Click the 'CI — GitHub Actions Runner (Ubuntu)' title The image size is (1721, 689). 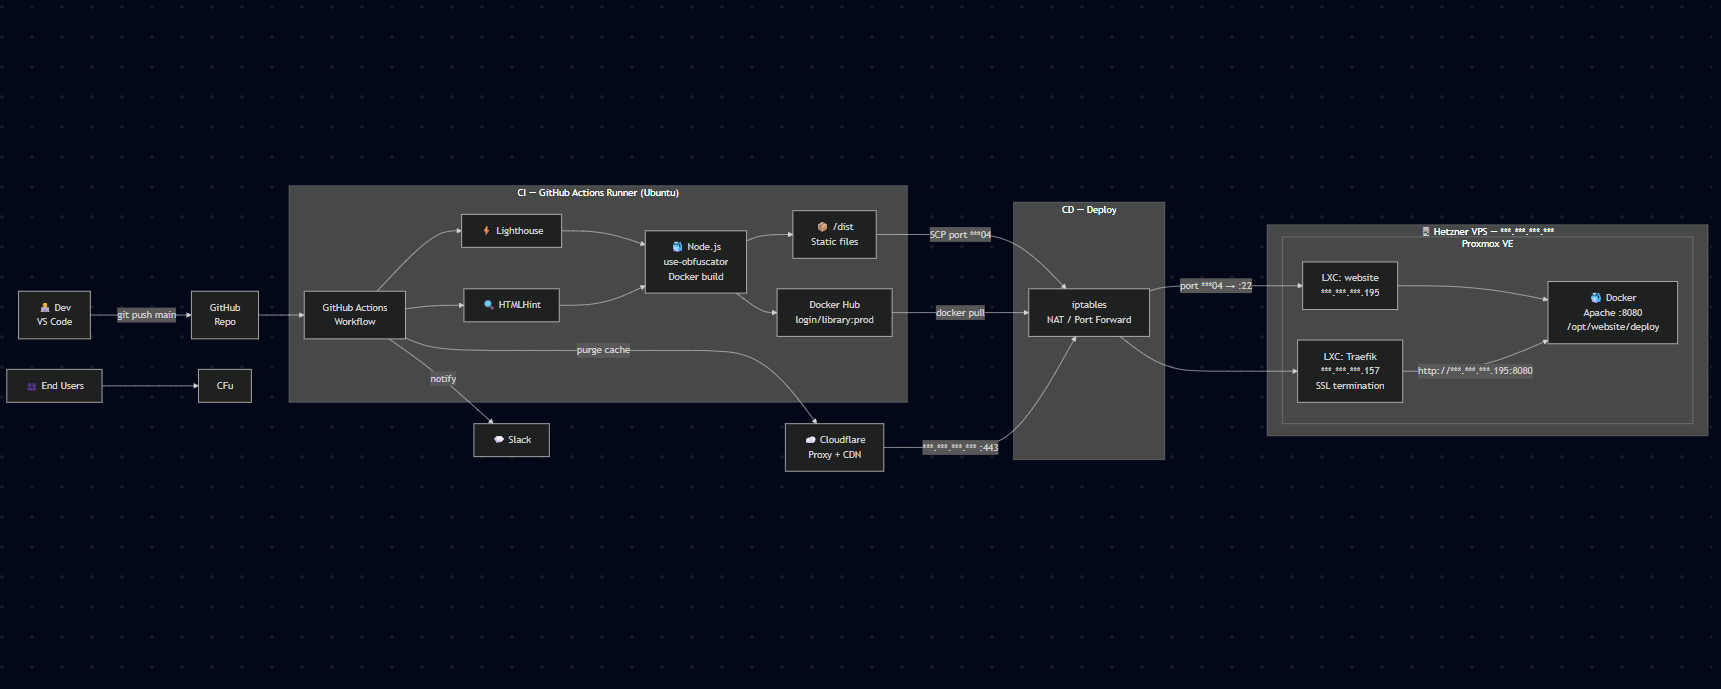coord(598,193)
